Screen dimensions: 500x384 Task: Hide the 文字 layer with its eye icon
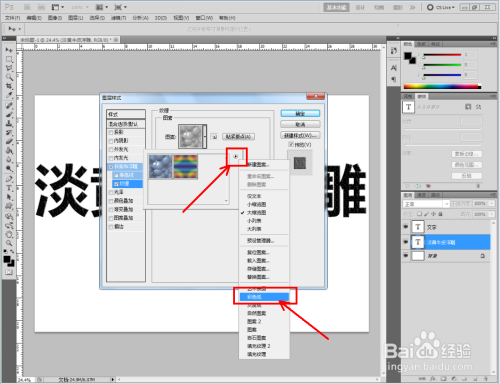pyautogui.click(x=406, y=227)
